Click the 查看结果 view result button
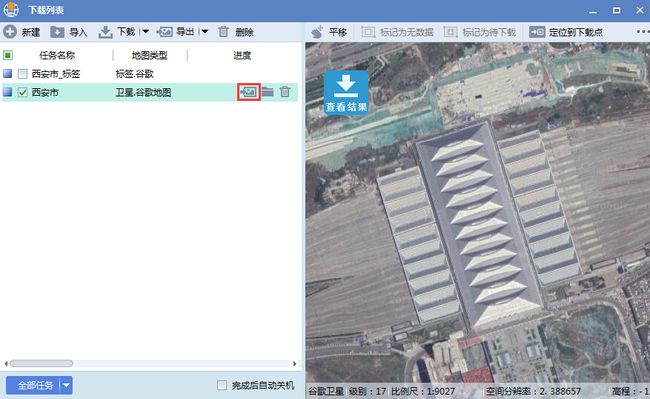The image size is (650, 399). tap(346, 93)
